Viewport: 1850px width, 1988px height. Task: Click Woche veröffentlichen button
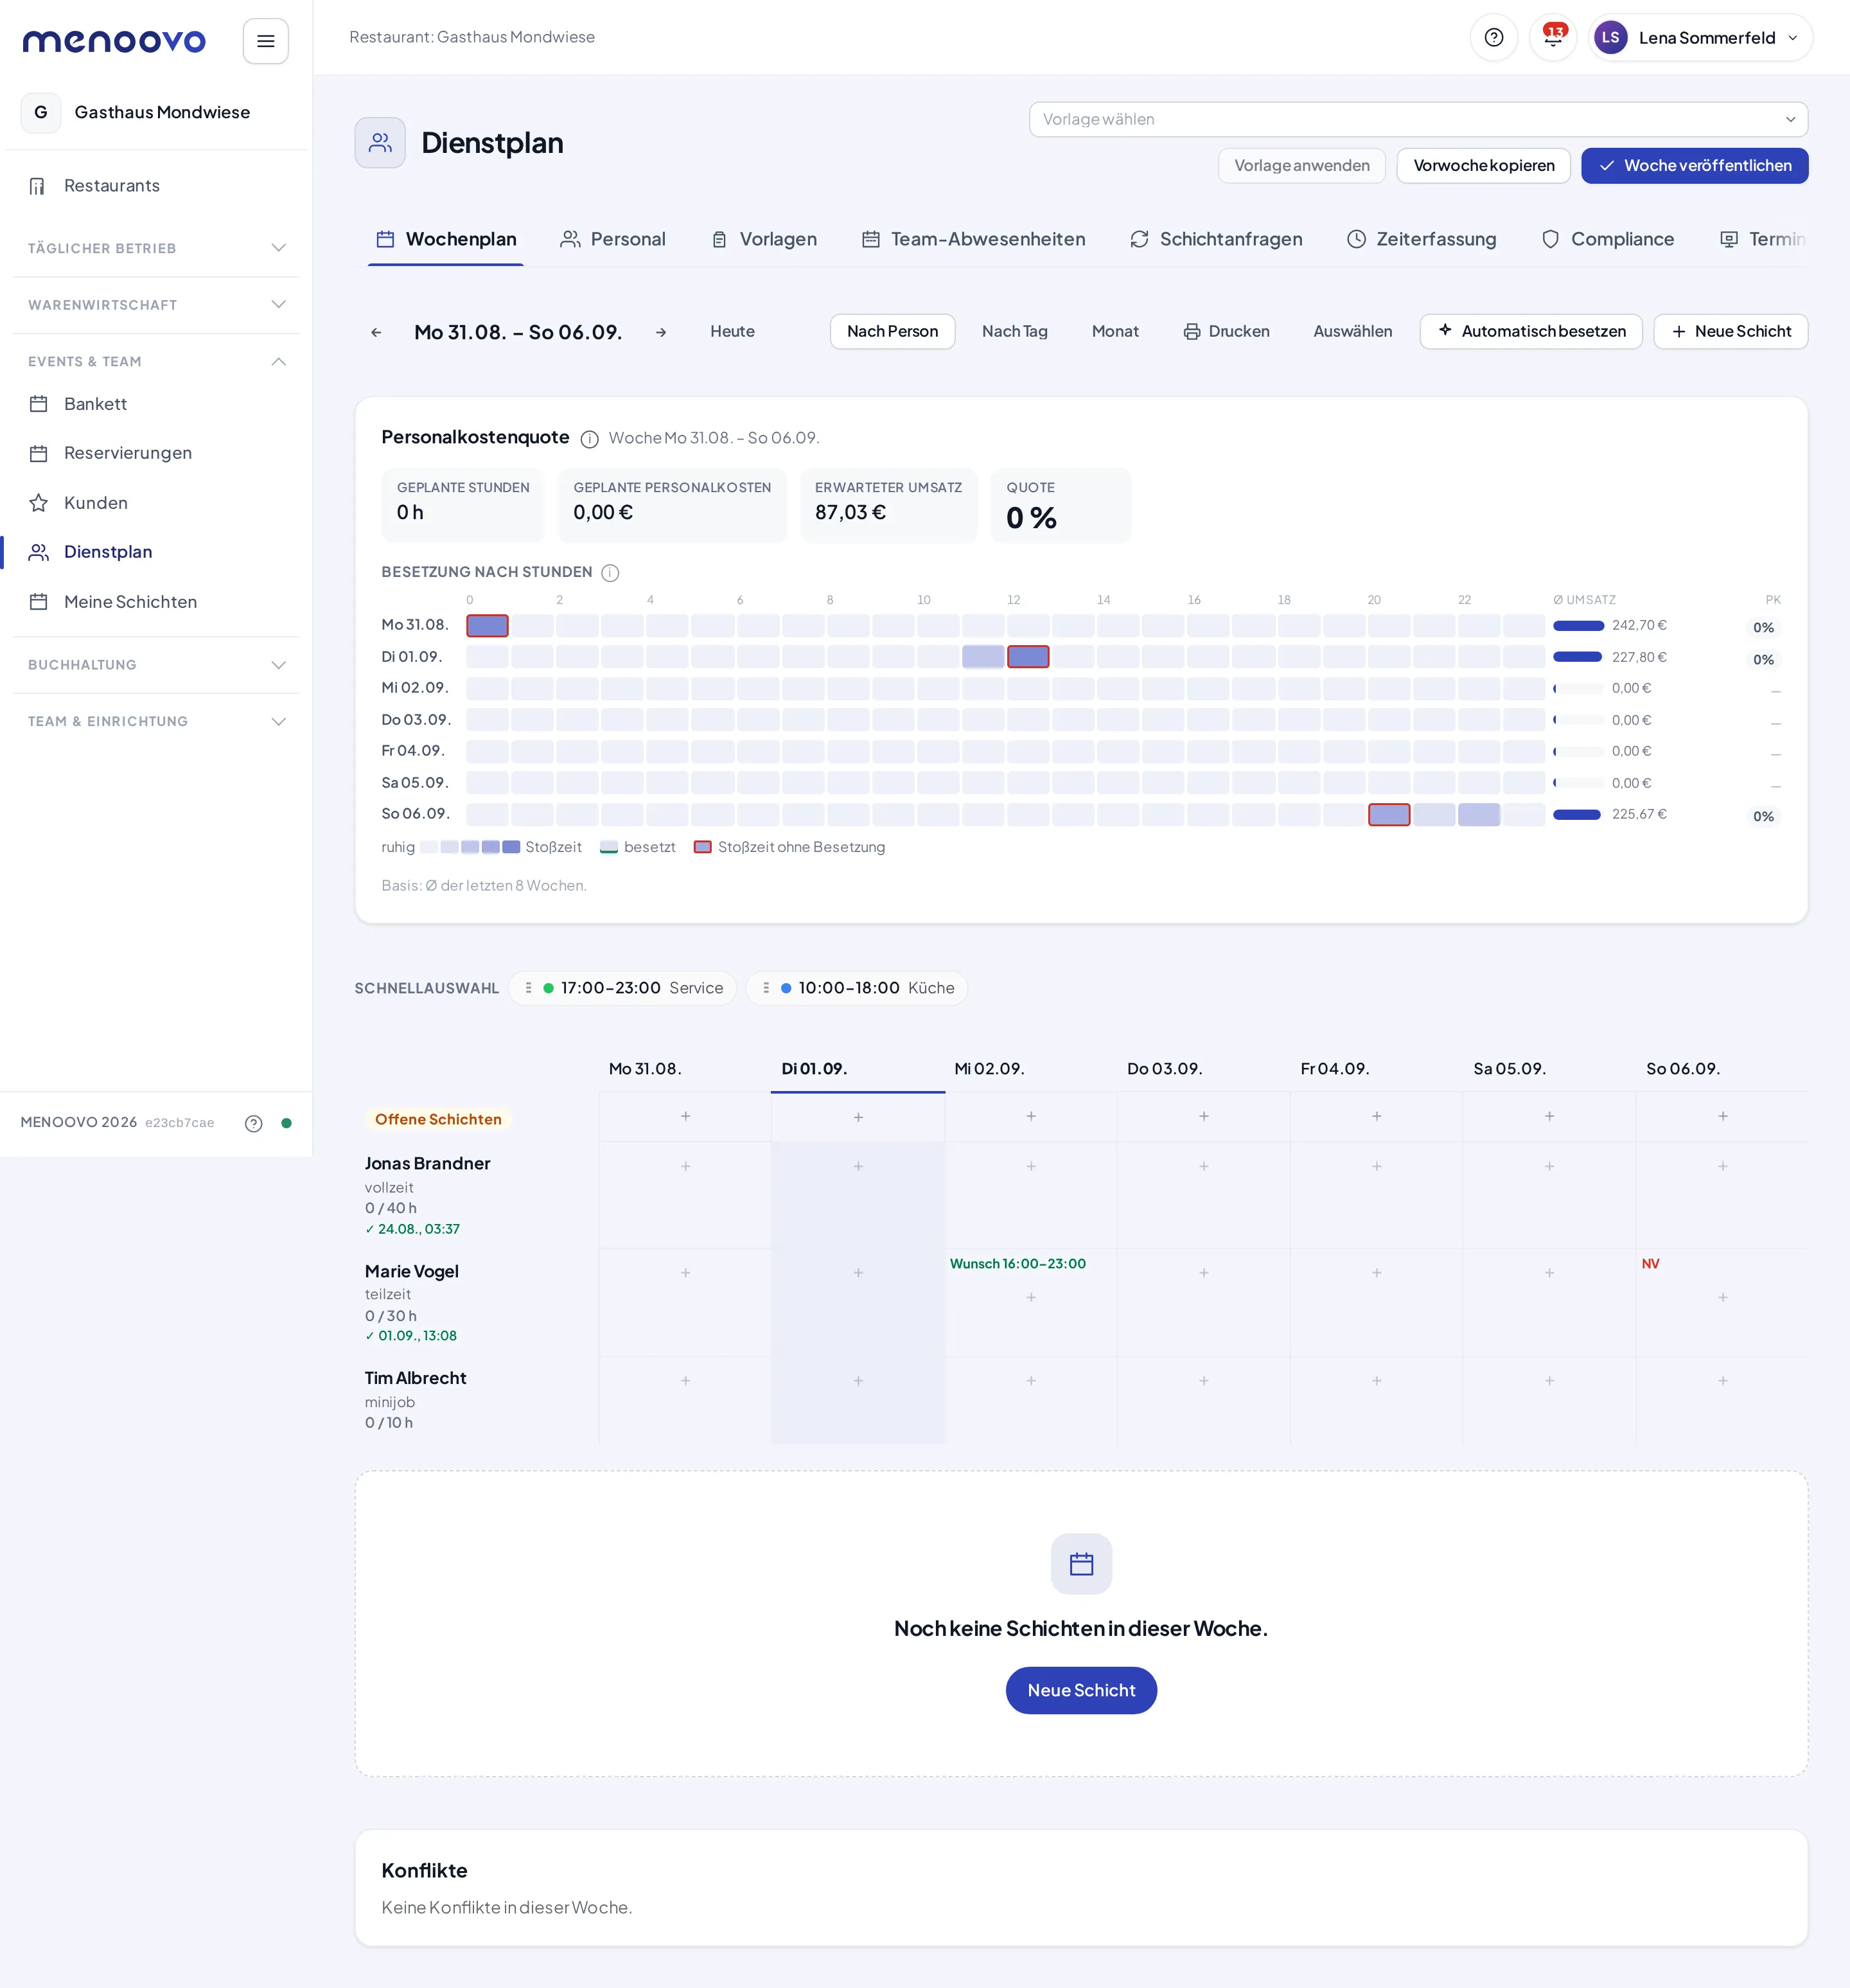click(x=1694, y=166)
